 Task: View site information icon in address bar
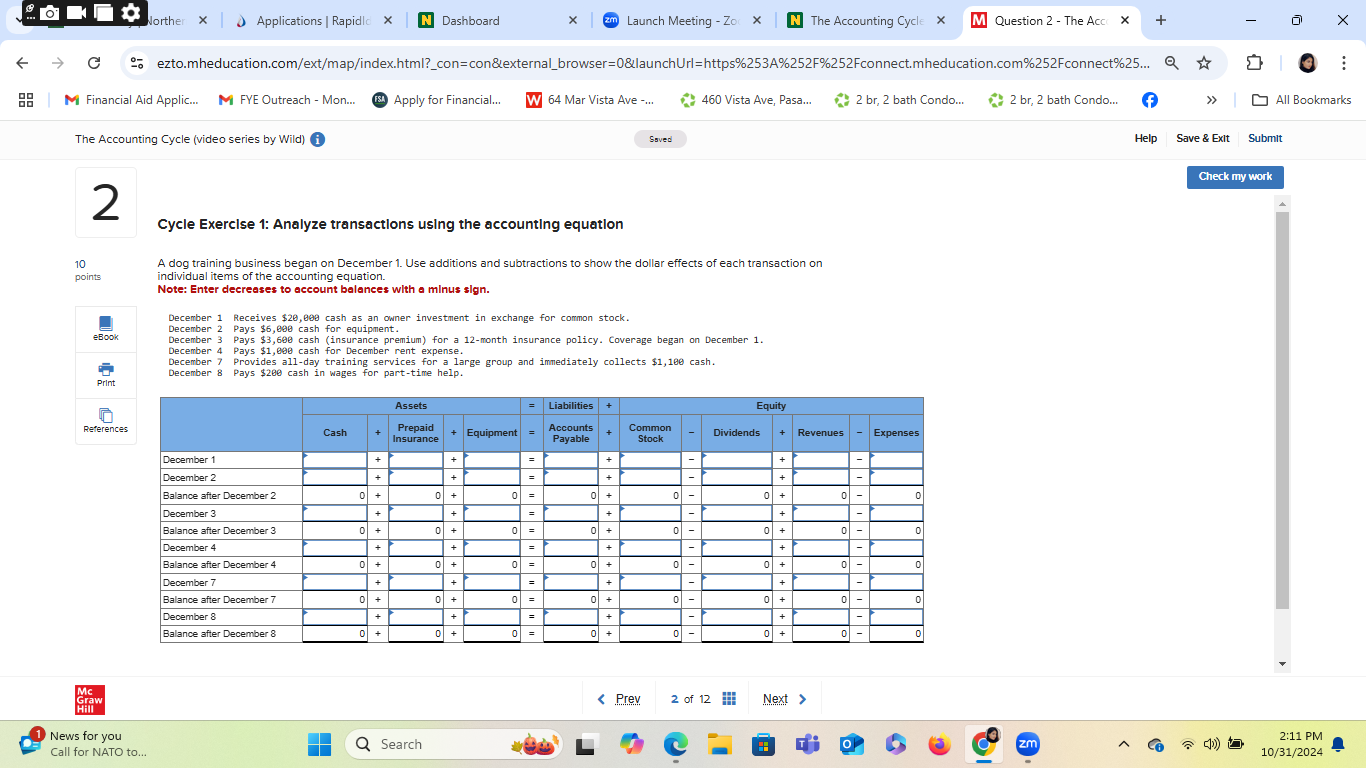[138, 63]
